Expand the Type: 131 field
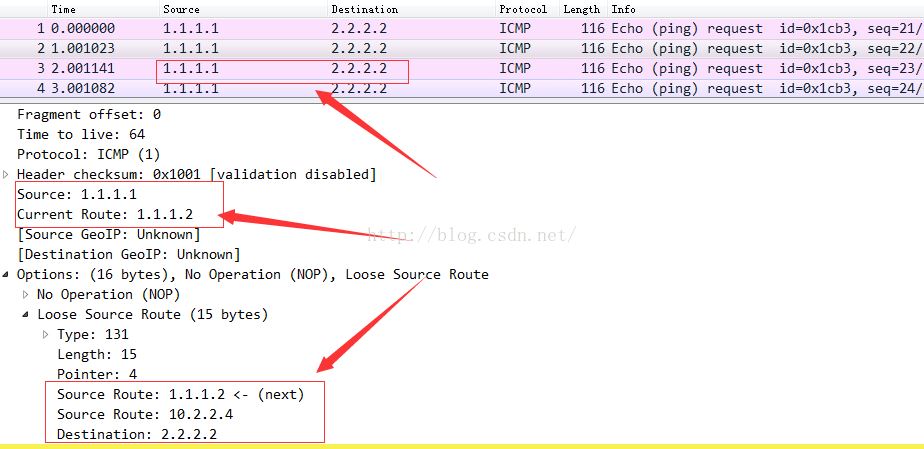 [x=46, y=334]
